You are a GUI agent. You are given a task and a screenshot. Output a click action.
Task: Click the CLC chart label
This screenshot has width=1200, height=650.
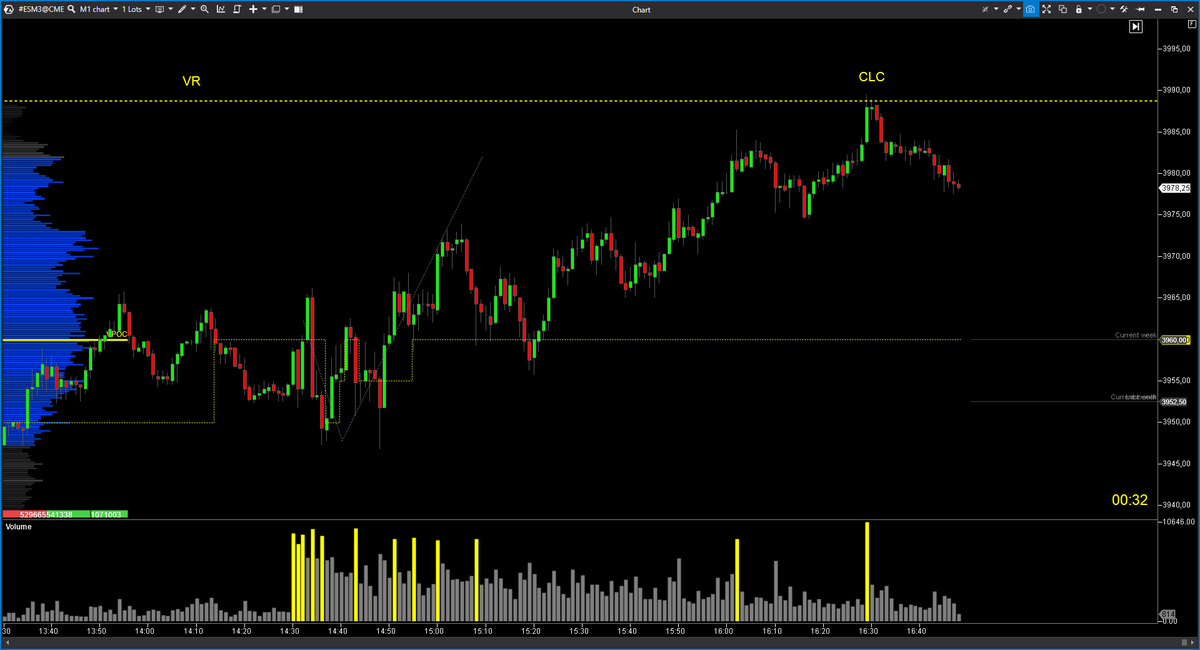871,77
